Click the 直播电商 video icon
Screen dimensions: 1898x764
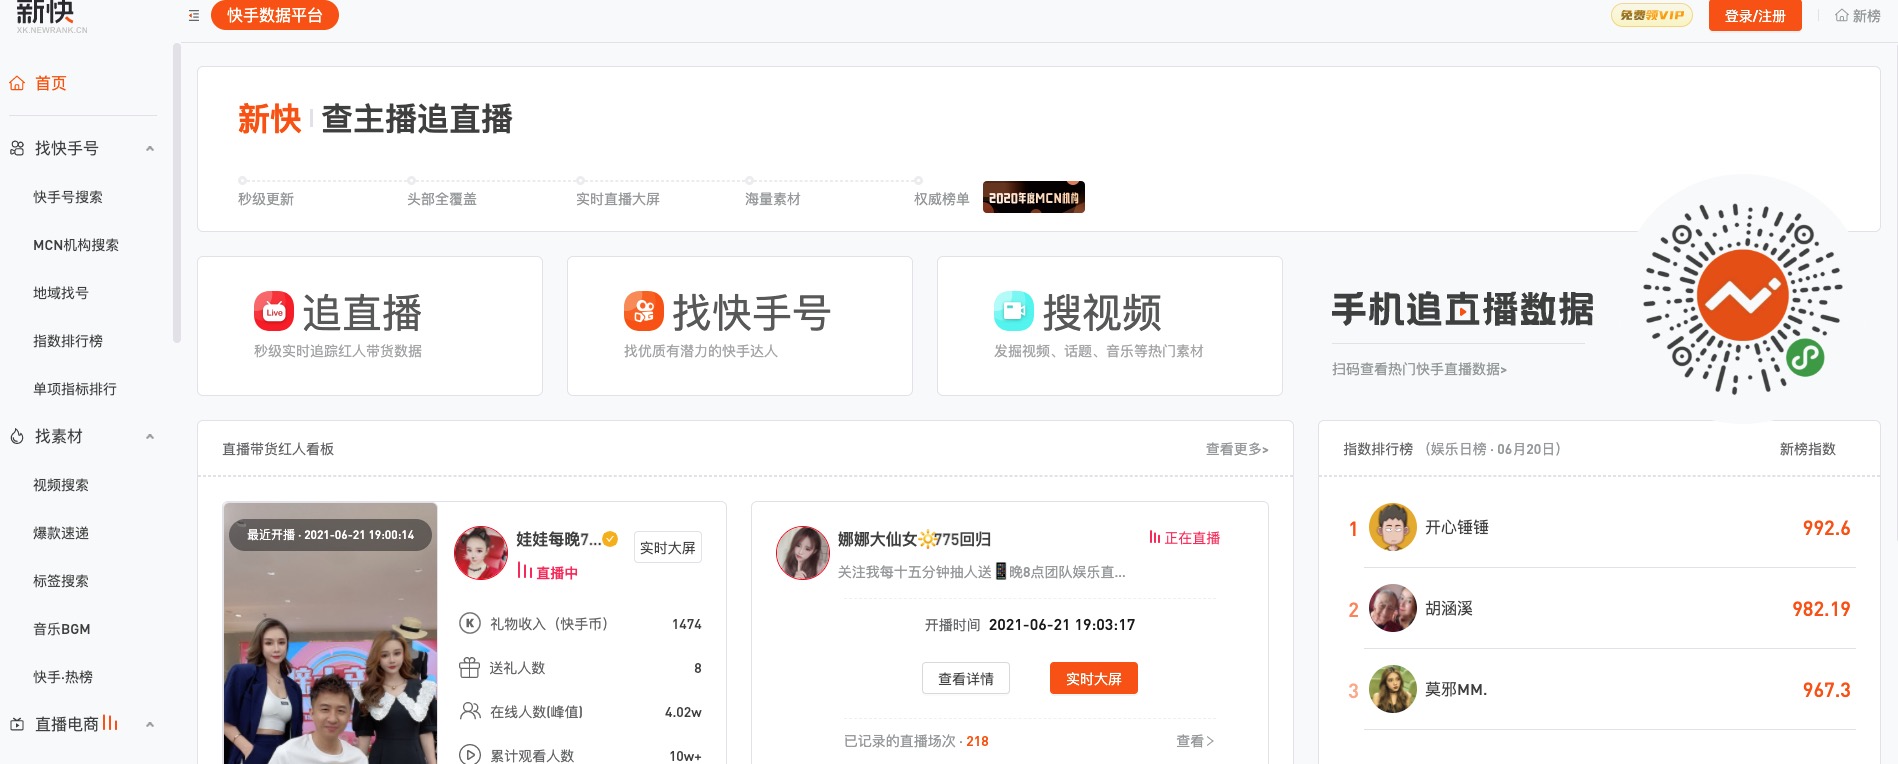click(x=17, y=725)
